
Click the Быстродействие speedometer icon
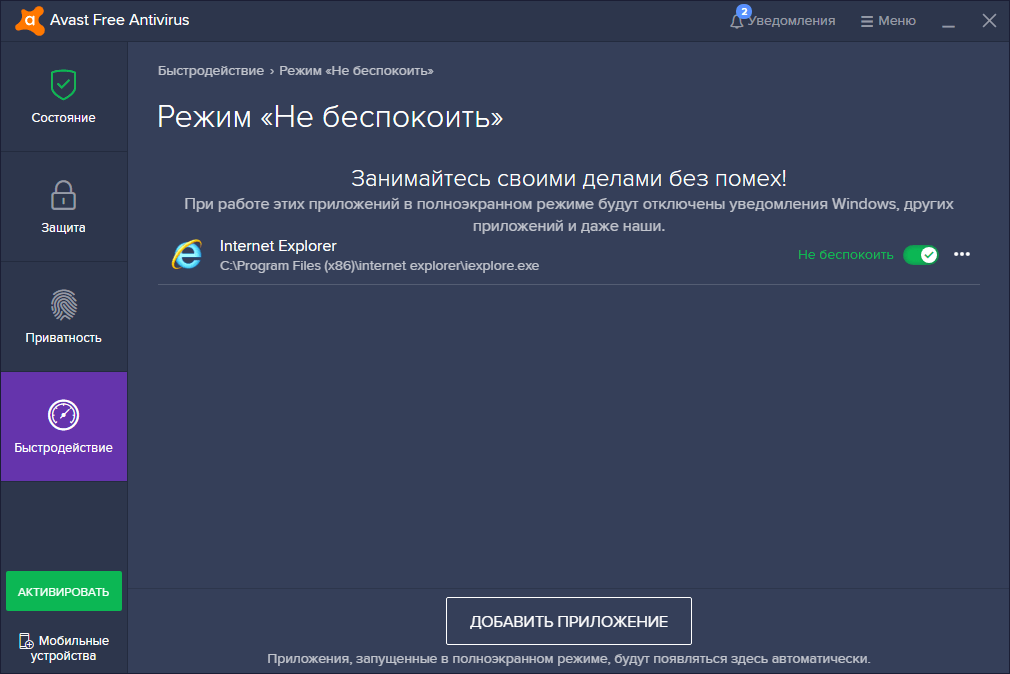(63, 416)
